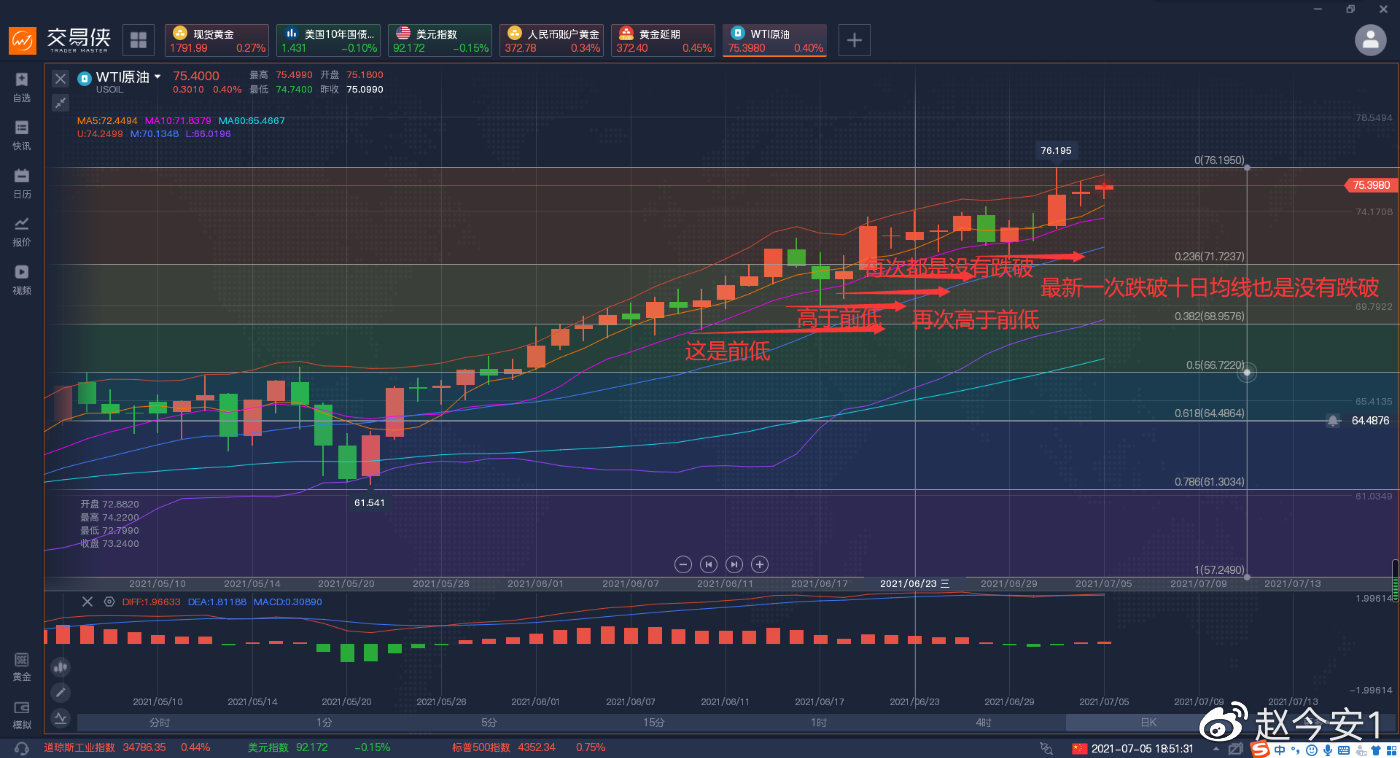The width and height of the screenshot is (1400, 758).
Task: Close the MACD indicator panel
Action: click(x=87, y=601)
